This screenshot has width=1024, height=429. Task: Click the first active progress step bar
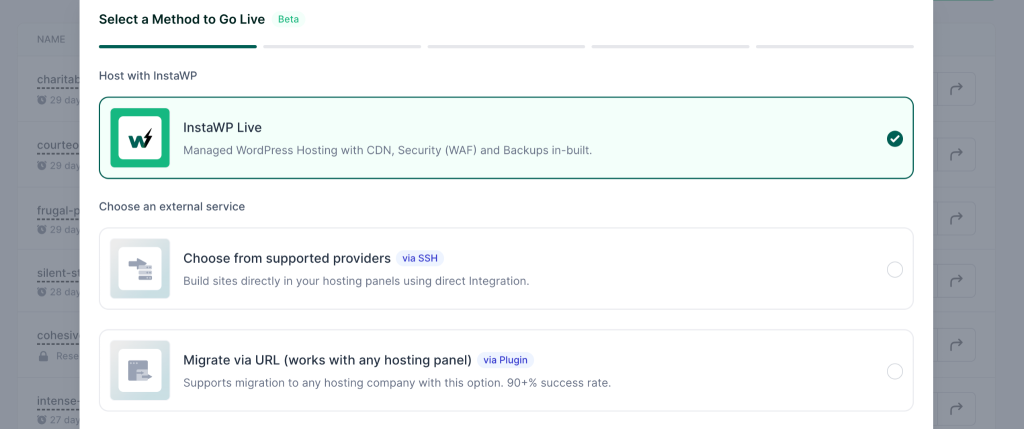[x=178, y=46]
